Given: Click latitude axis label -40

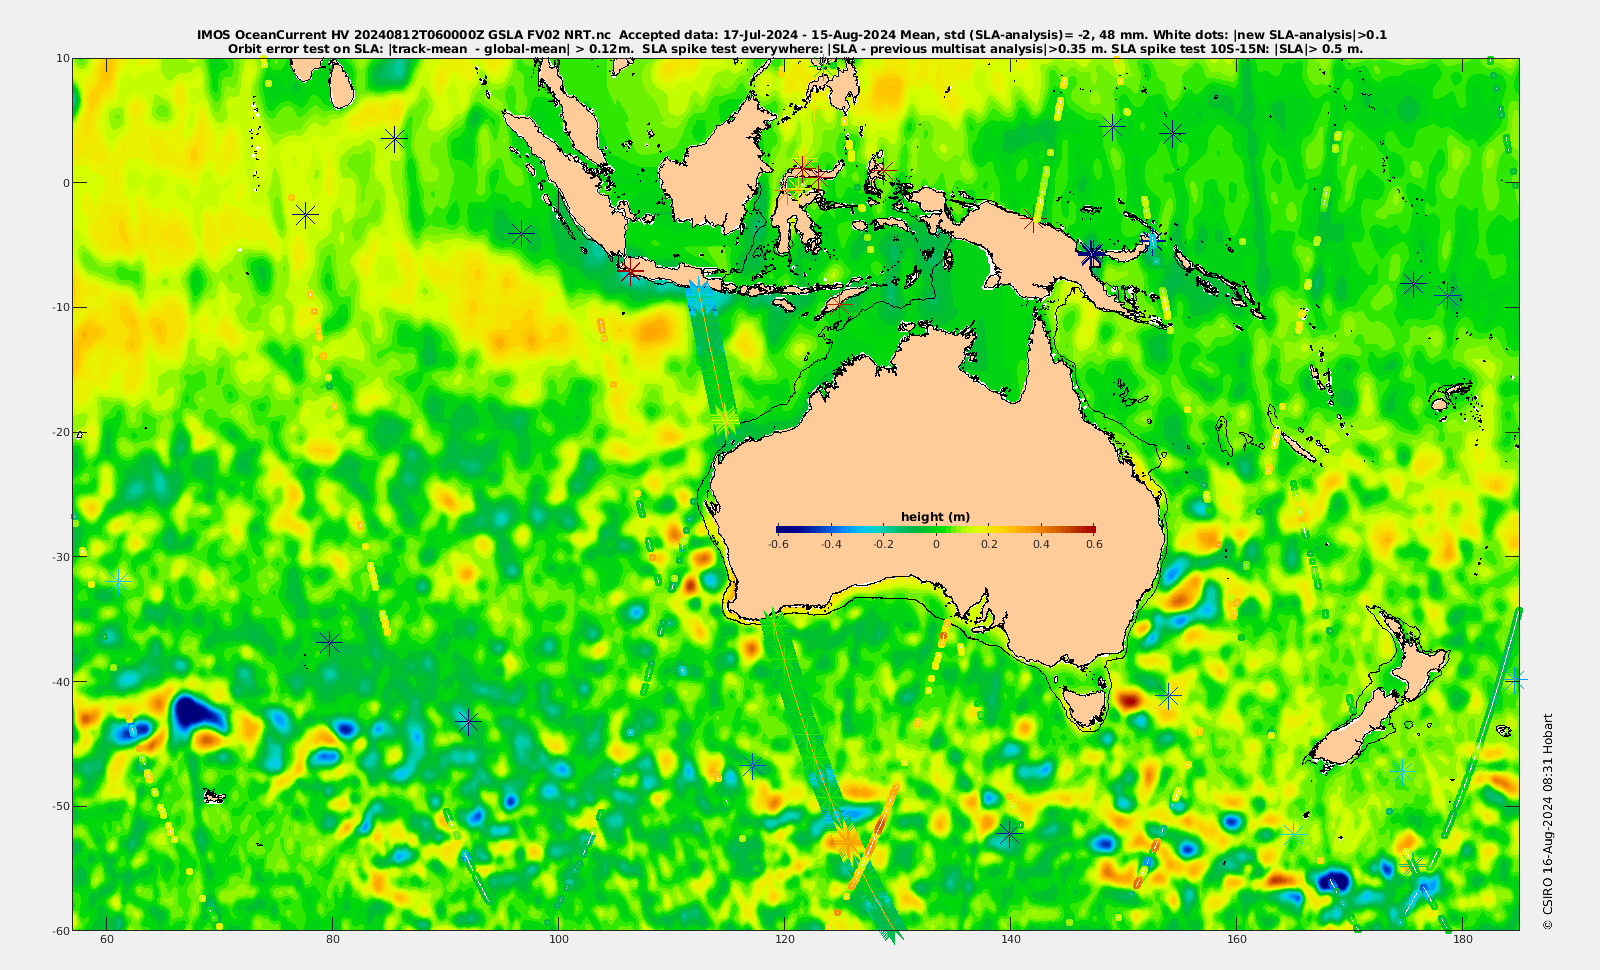Looking at the screenshot, I should click(59, 681).
